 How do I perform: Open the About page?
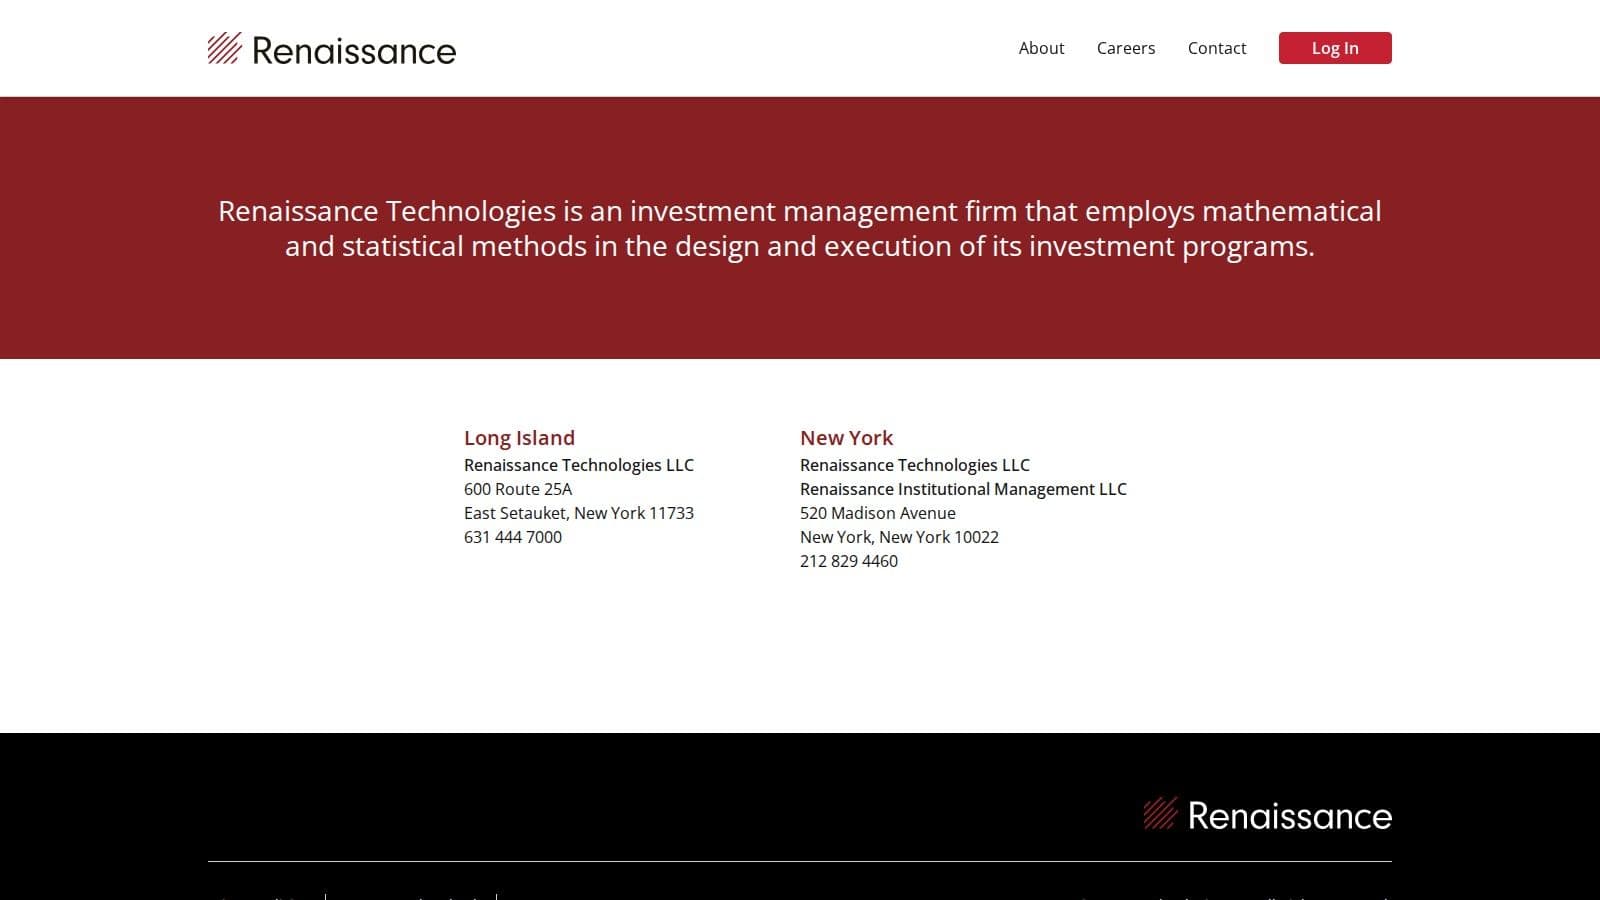(1041, 48)
